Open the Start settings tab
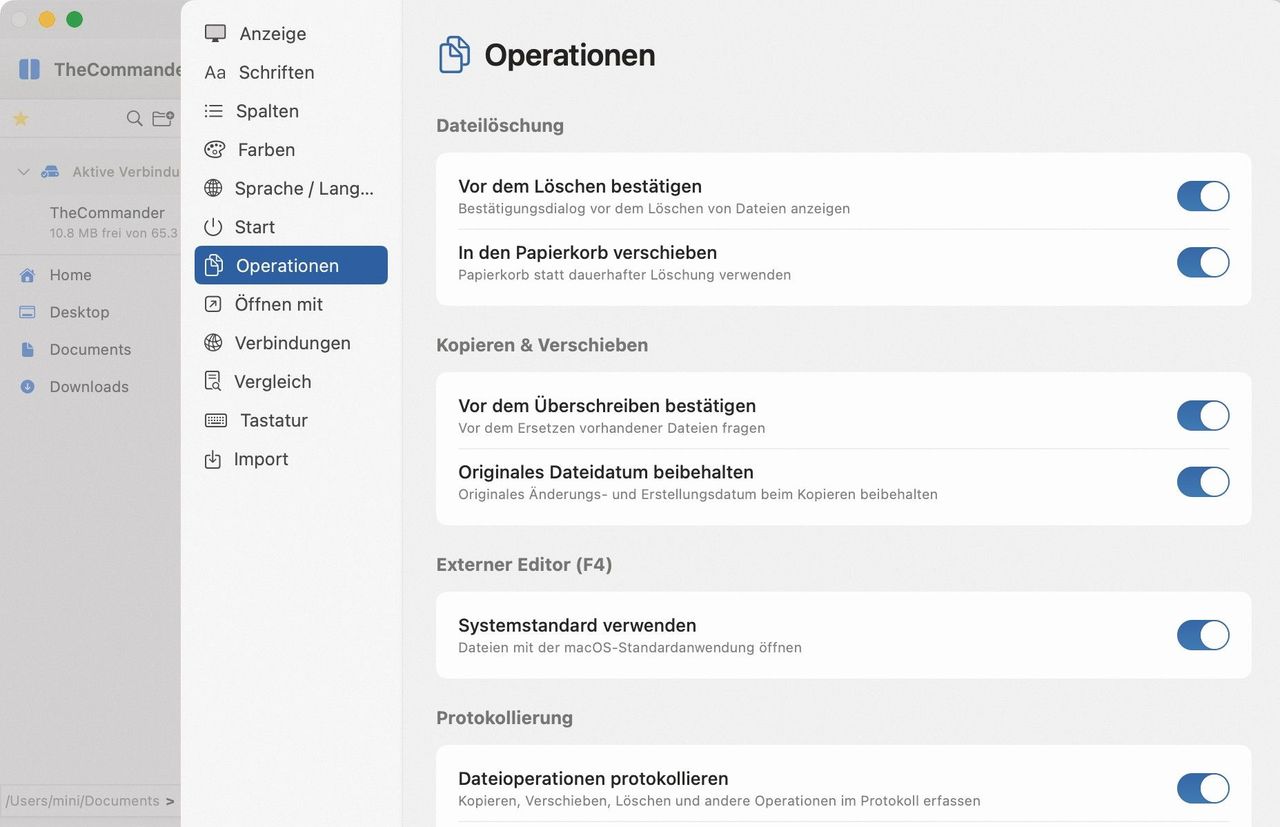Image resolution: width=1280 pixels, height=827 pixels. click(291, 227)
